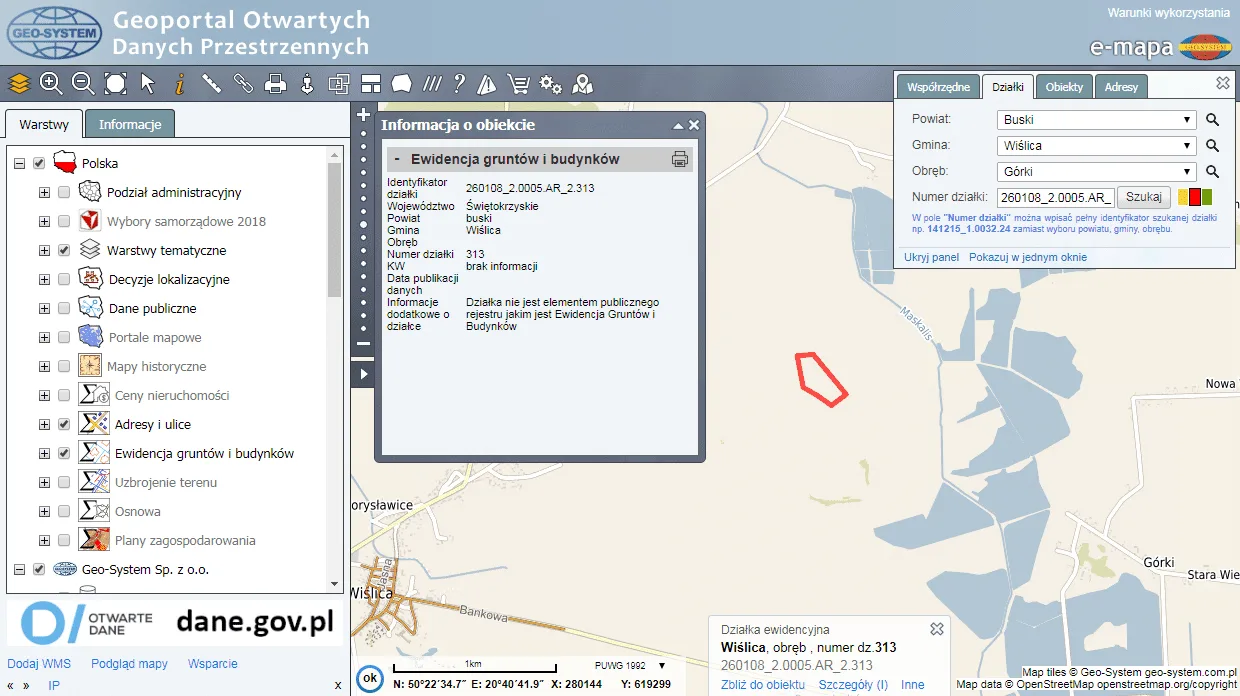Click the print icon in the toolbar
The height and width of the screenshot is (696, 1240).
coord(275,84)
